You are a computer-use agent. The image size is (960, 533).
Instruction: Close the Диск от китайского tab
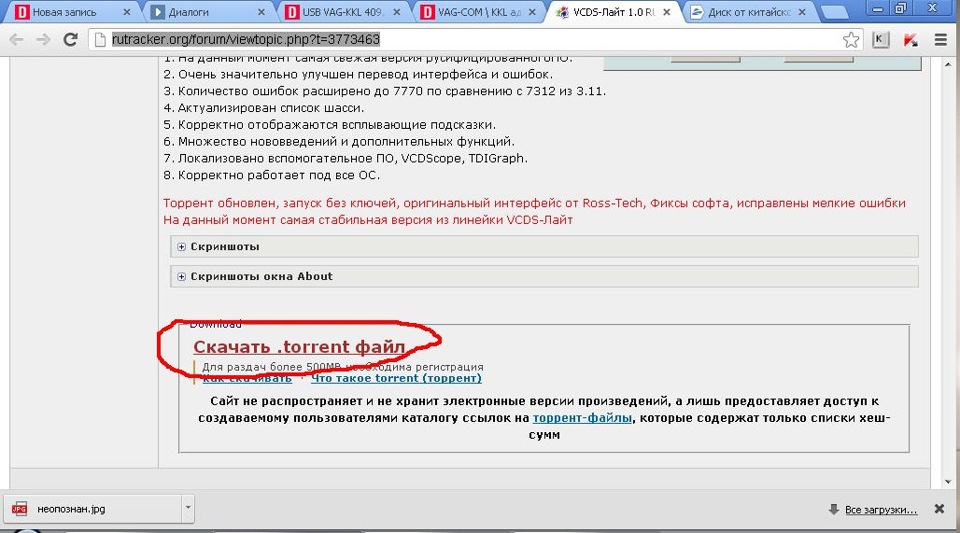[x=802, y=12]
